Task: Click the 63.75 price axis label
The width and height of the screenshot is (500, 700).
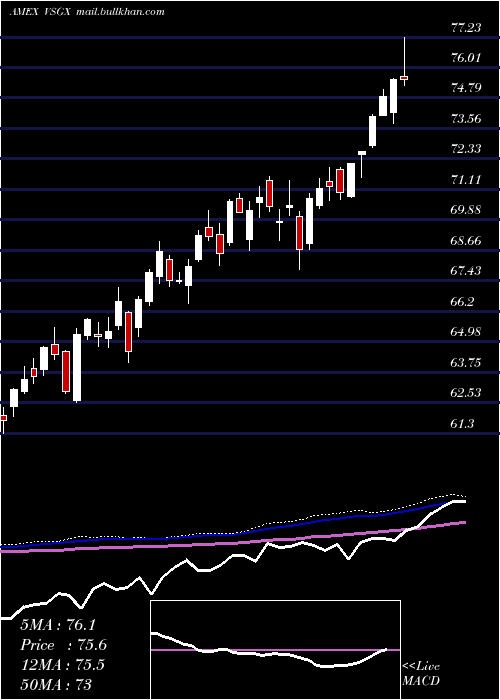Action: point(466,362)
